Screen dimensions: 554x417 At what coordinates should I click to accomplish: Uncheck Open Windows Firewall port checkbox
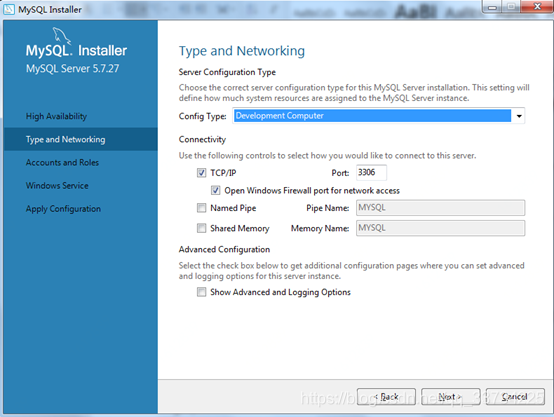pos(216,190)
